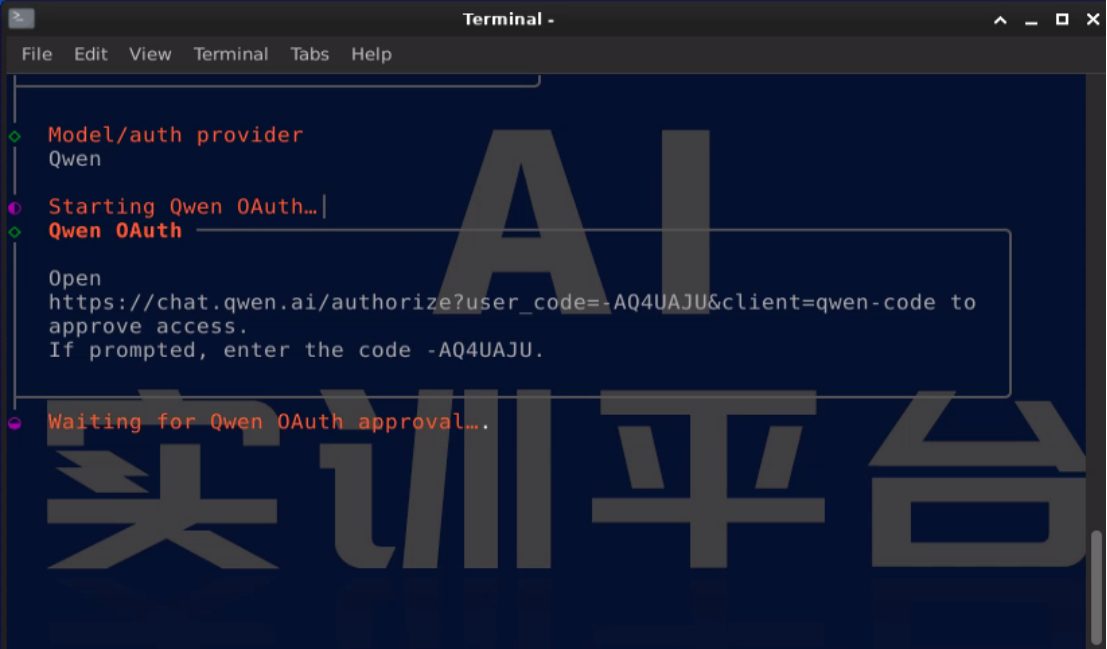Click the word 'Open' in the OAuth box
The height and width of the screenshot is (649, 1107).
click(75, 278)
